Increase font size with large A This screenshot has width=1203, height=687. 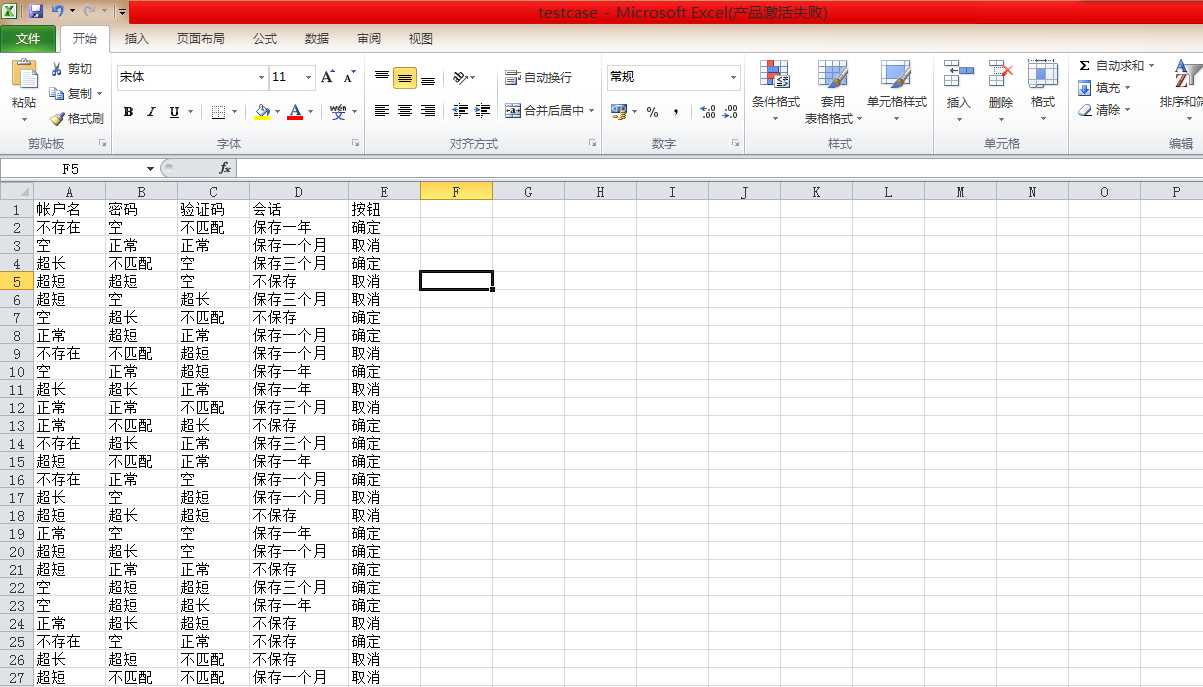click(328, 77)
